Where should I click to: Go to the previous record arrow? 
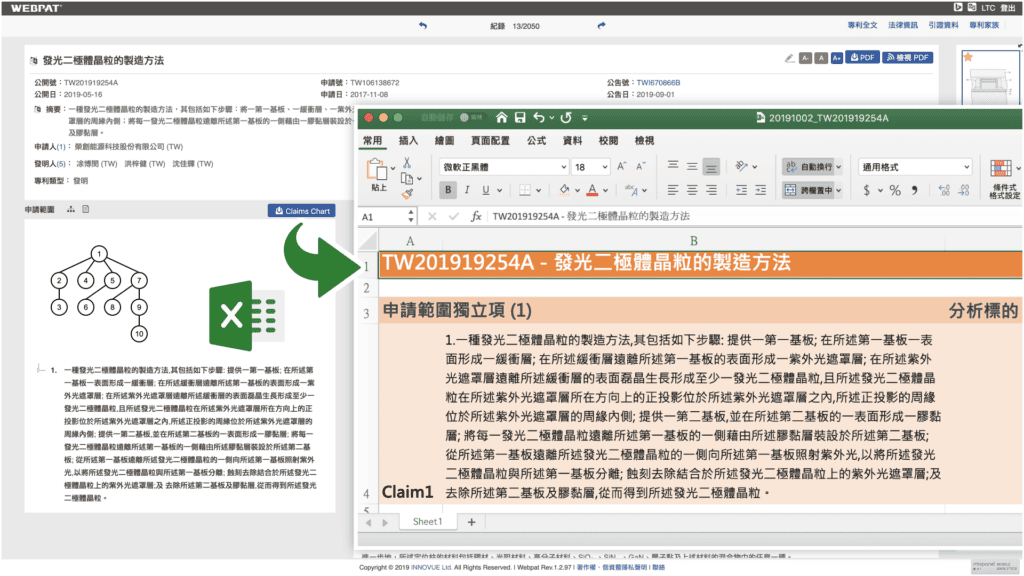click(x=422, y=25)
